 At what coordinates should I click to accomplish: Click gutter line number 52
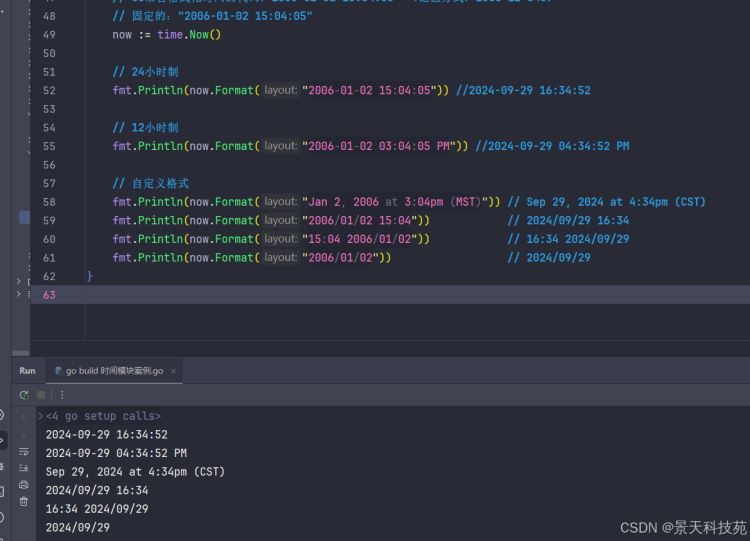(x=49, y=90)
